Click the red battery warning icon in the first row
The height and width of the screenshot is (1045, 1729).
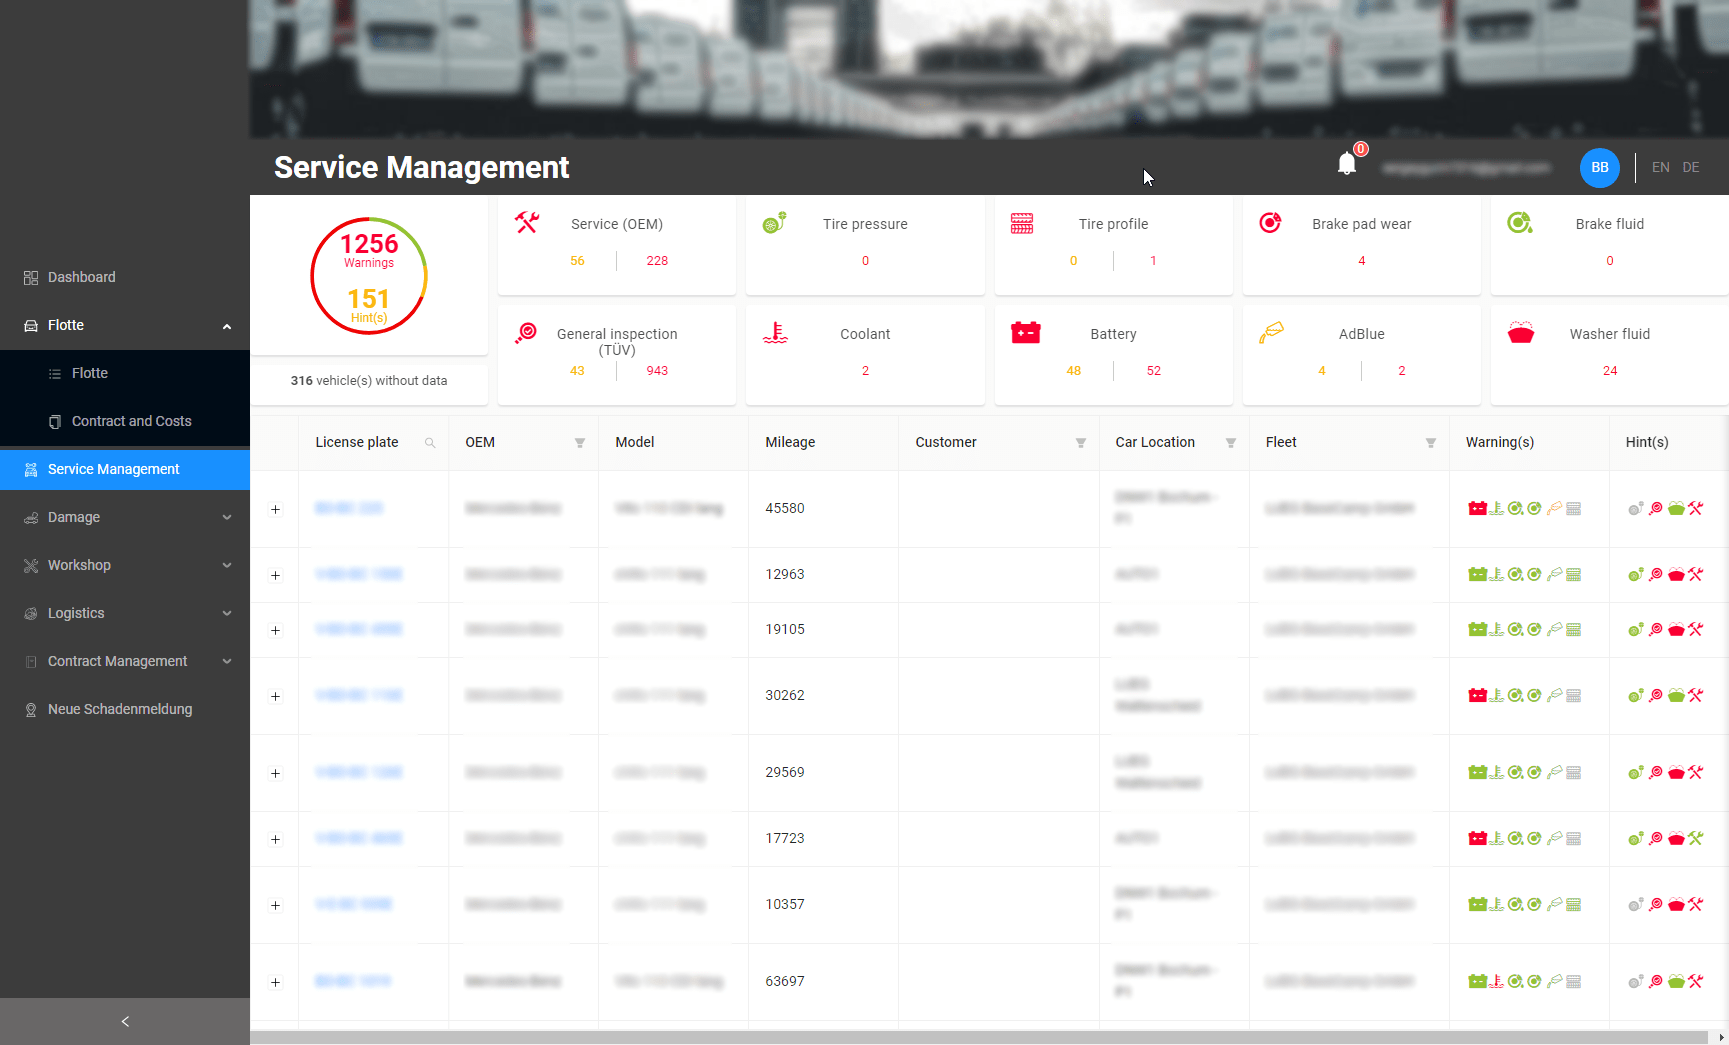(x=1479, y=507)
